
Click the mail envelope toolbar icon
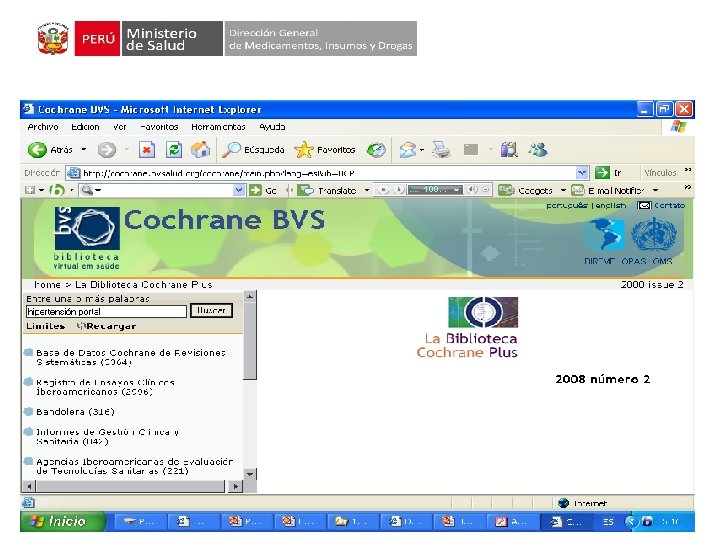pos(407,150)
